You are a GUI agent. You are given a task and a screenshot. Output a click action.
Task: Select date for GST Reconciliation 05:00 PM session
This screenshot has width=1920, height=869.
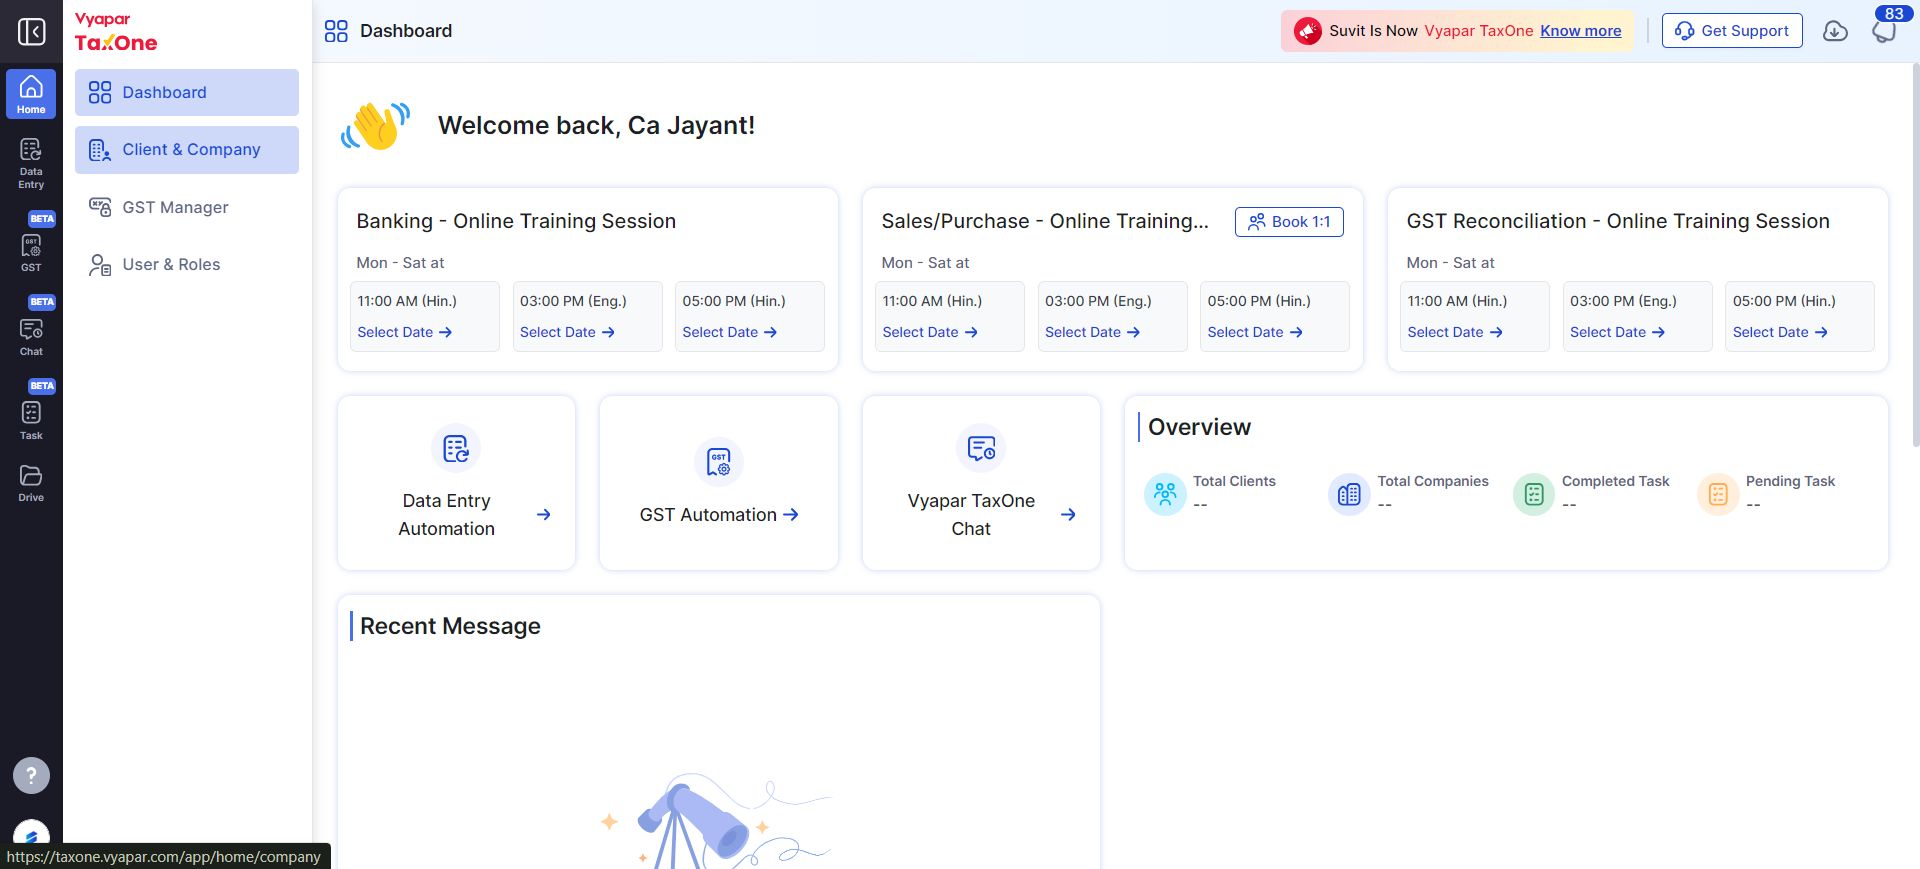tap(1780, 332)
